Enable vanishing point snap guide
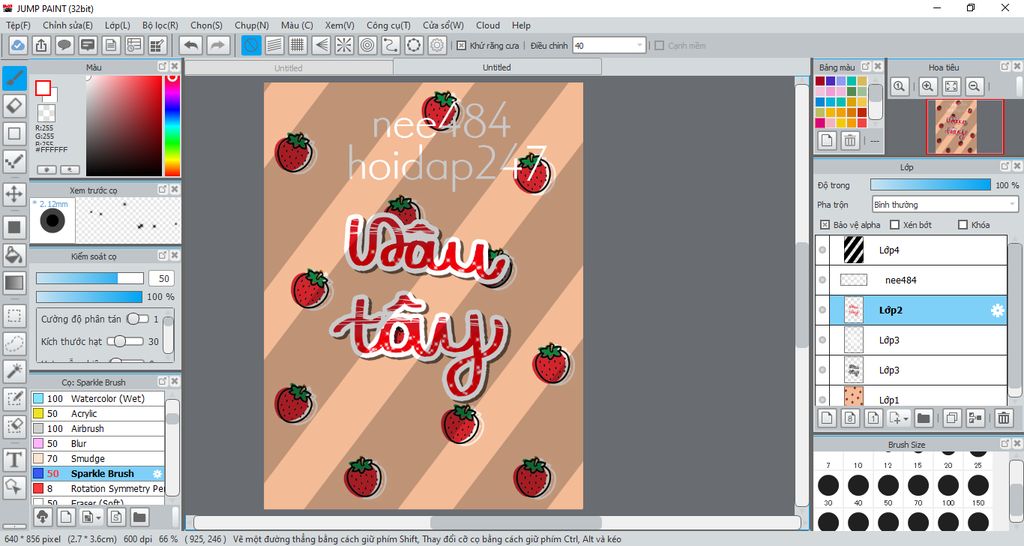 [x=321, y=45]
